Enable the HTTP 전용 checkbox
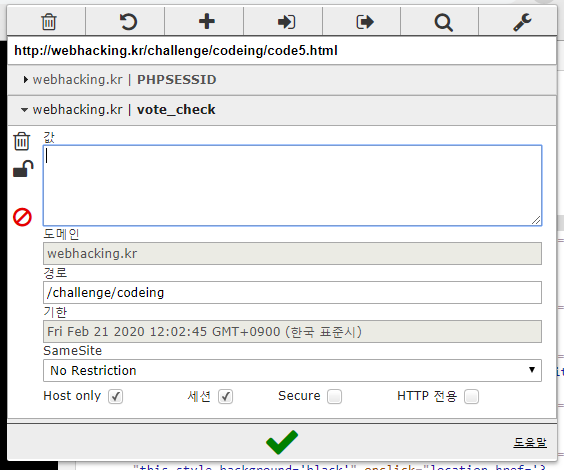 pos(472,397)
